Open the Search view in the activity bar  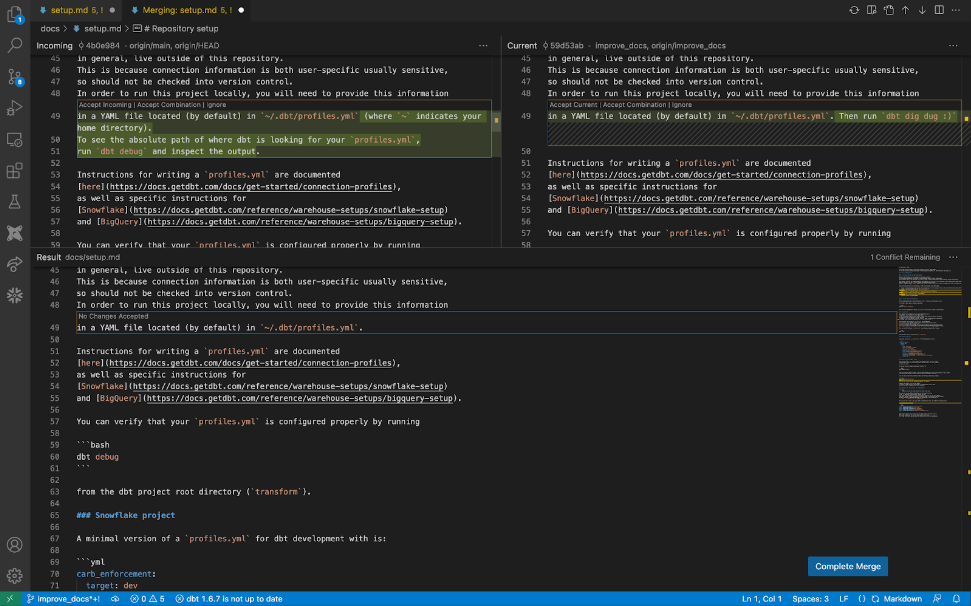[x=14, y=45]
